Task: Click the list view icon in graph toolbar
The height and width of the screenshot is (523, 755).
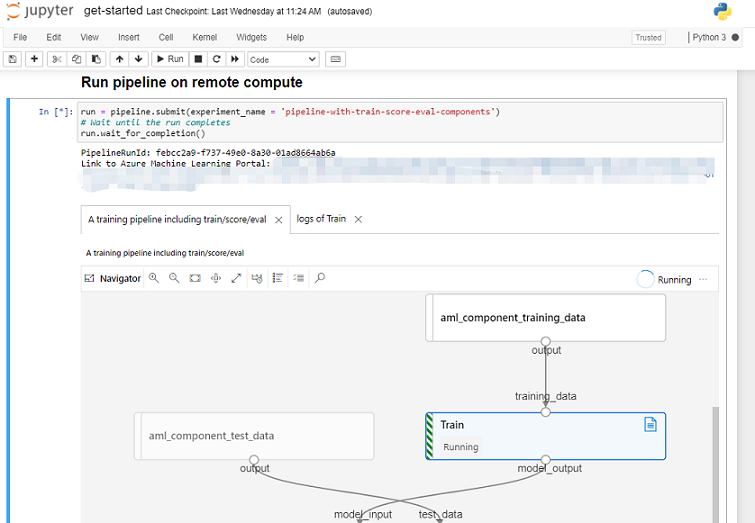Action: 277,278
